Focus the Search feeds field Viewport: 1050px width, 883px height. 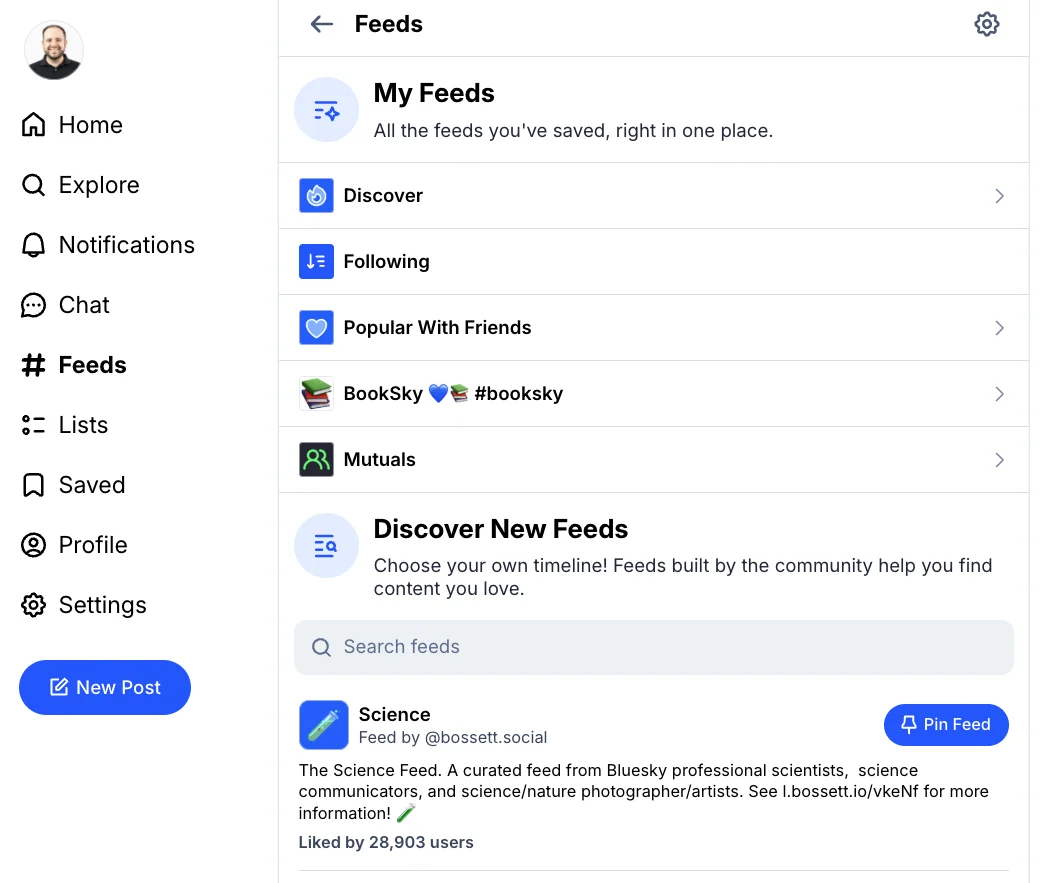coord(654,647)
